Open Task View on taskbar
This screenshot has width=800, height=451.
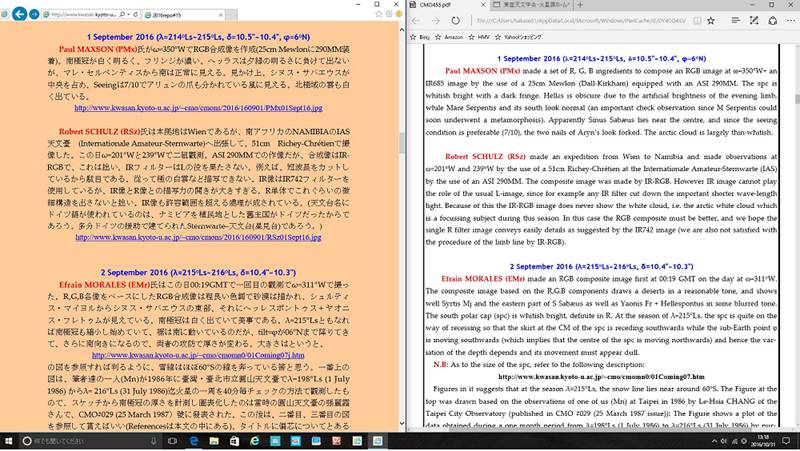tap(172, 441)
